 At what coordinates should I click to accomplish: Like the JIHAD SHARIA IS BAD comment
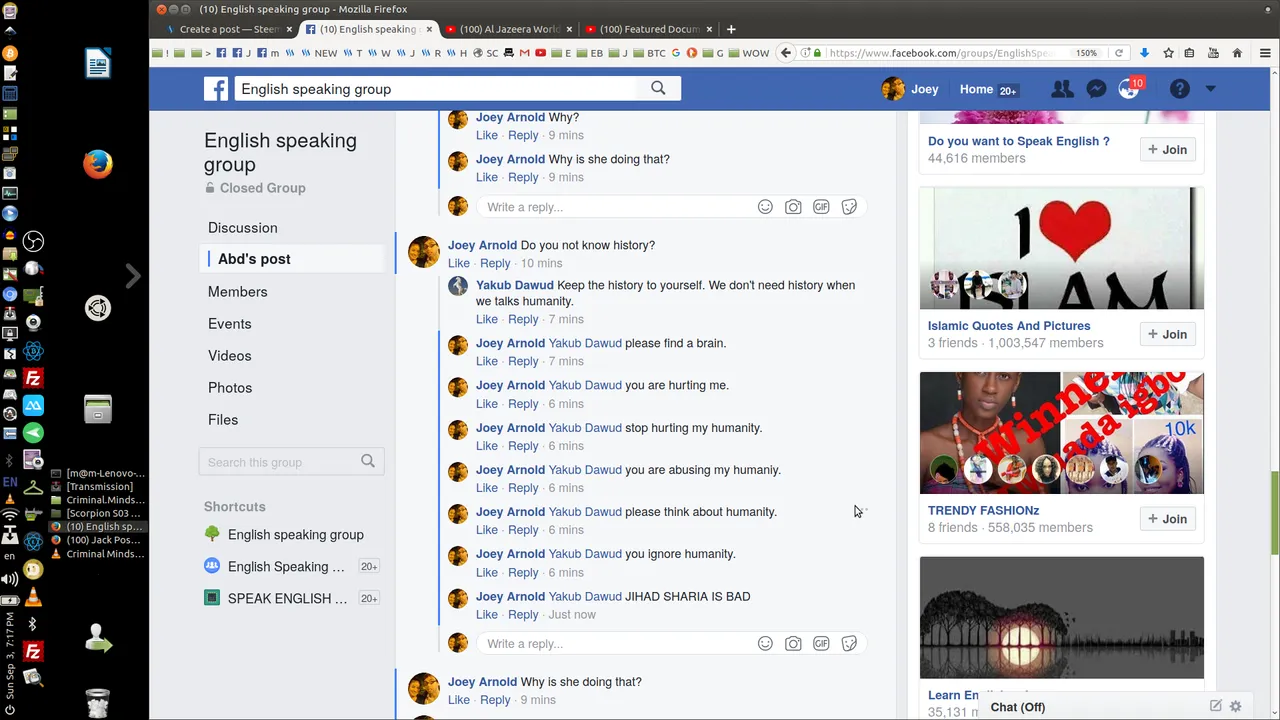coord(487,615)
